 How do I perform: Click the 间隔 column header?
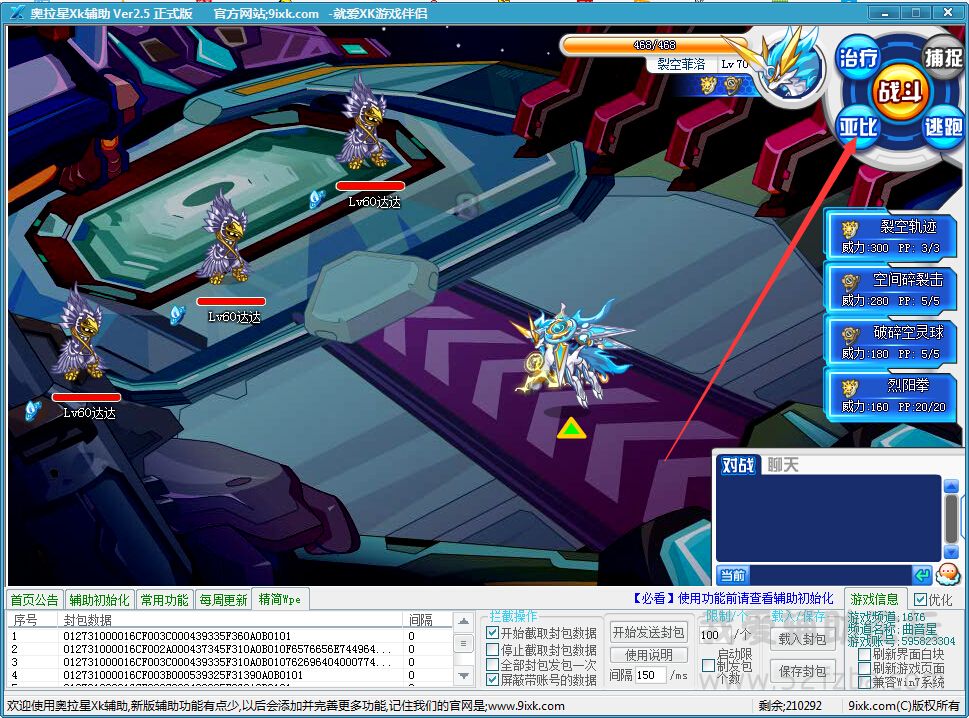tap(427, 620)
